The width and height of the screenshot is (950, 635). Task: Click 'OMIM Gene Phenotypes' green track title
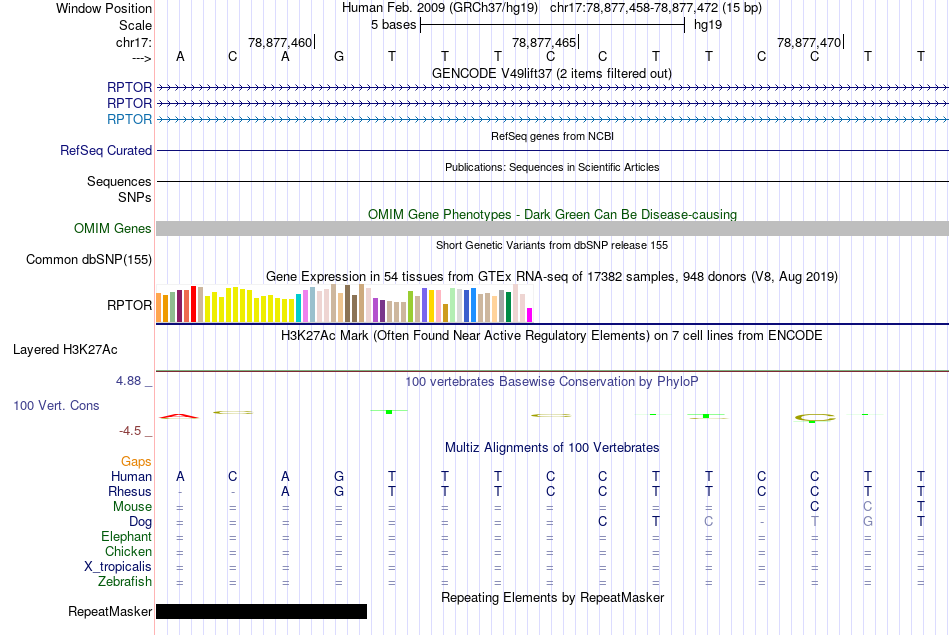(552, 214)
